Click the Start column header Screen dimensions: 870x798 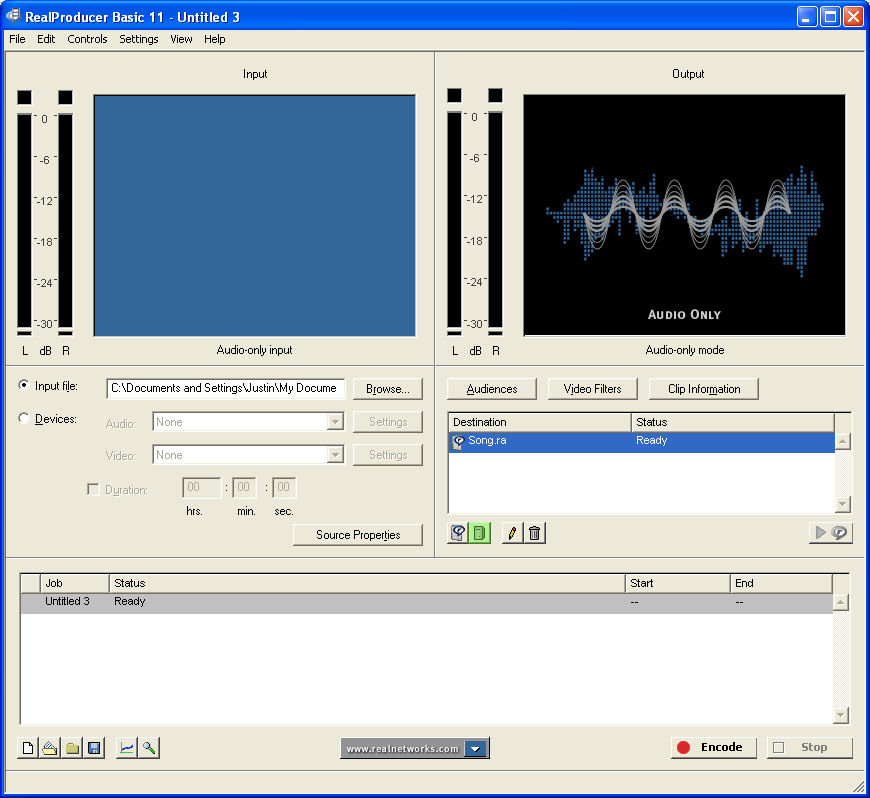(x=677, y=583)
